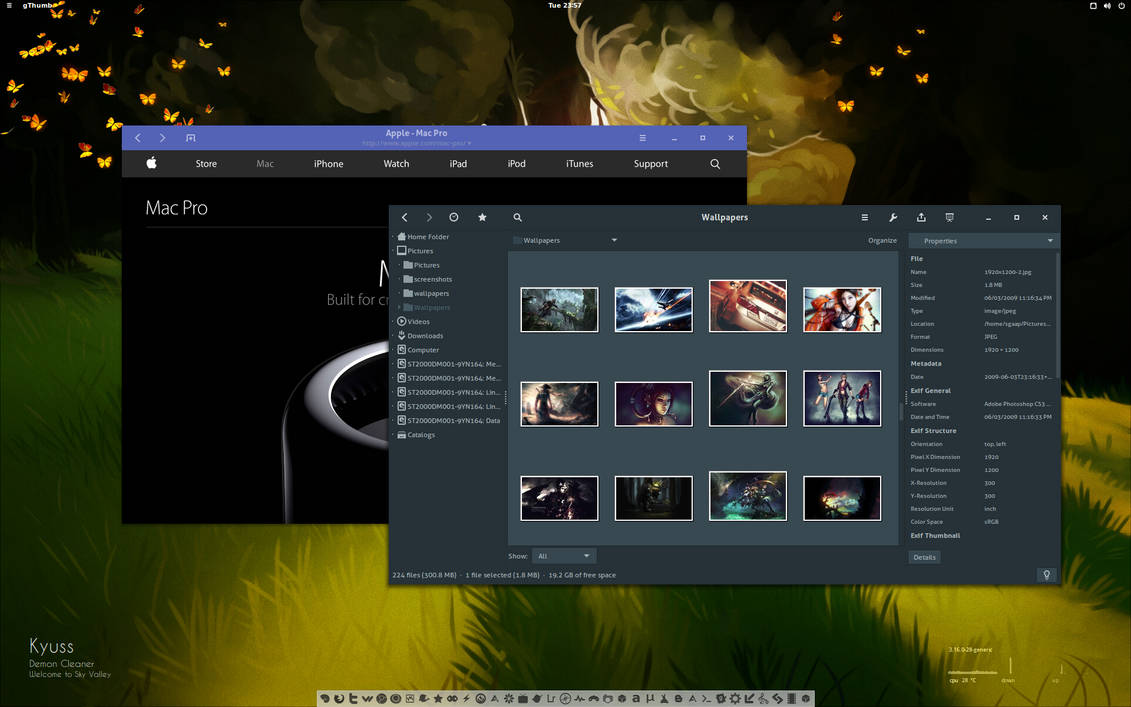1131x707 pixels.
Task: Go back in the gThumb Wallpapers window
Action: [x=405, y=217]
